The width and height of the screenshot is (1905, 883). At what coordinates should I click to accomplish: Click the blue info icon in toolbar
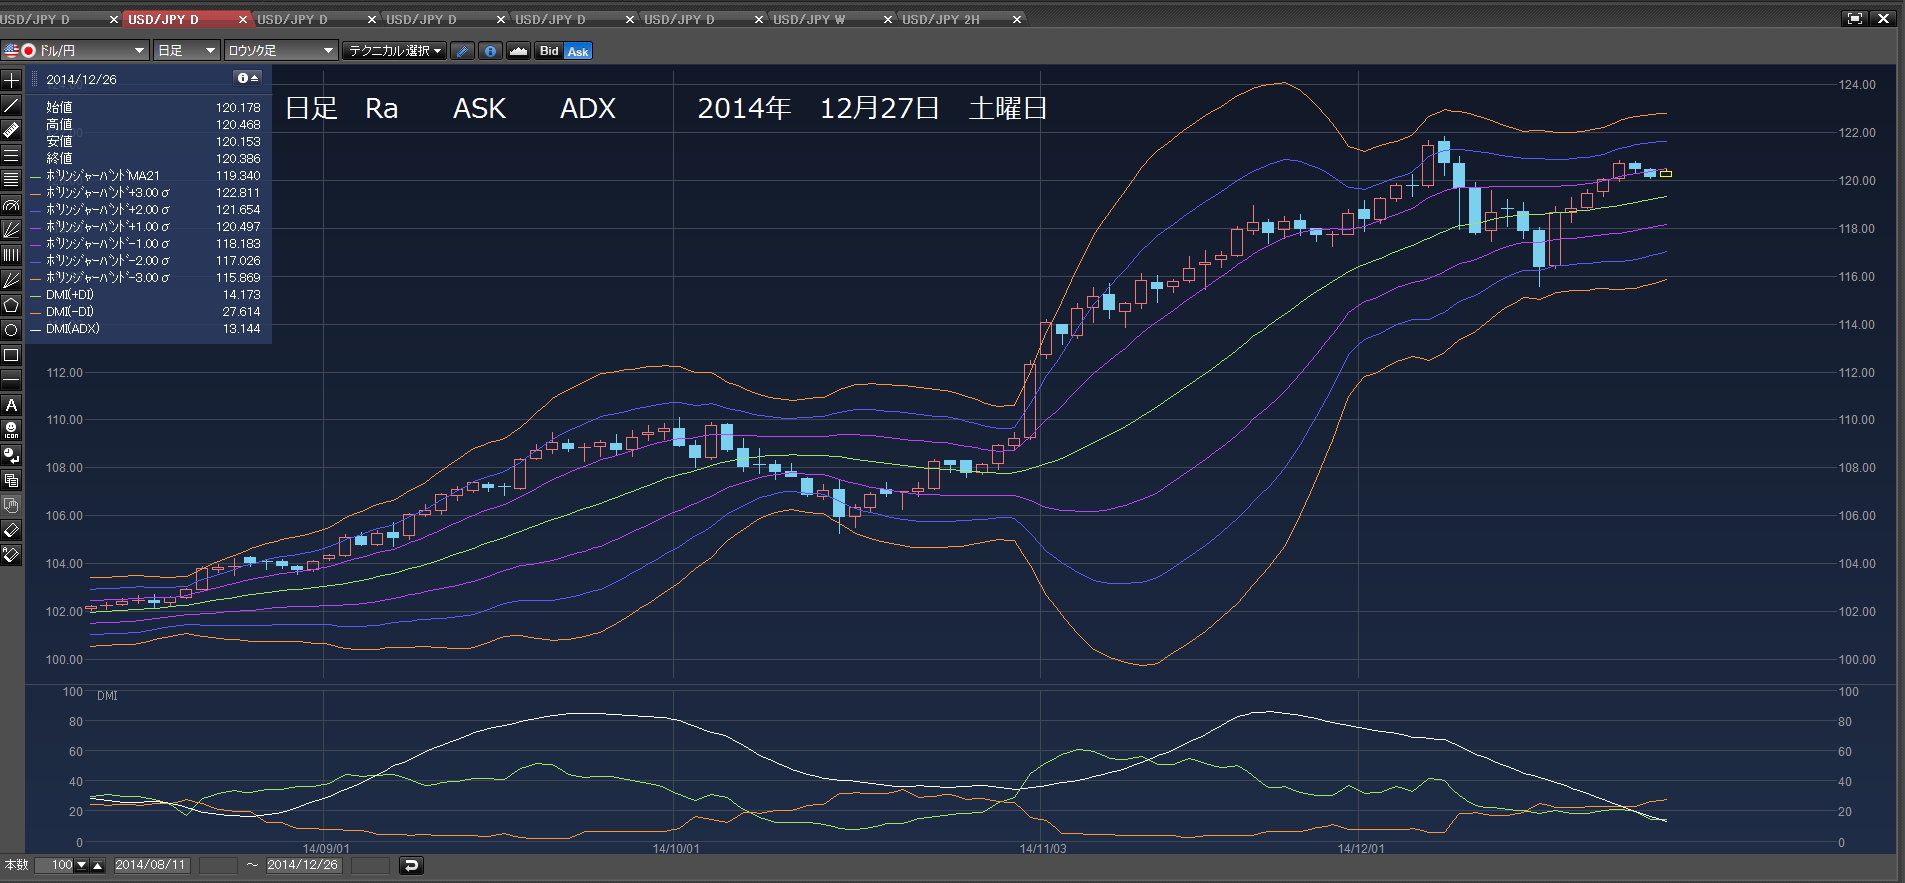(x=490, y=51)
